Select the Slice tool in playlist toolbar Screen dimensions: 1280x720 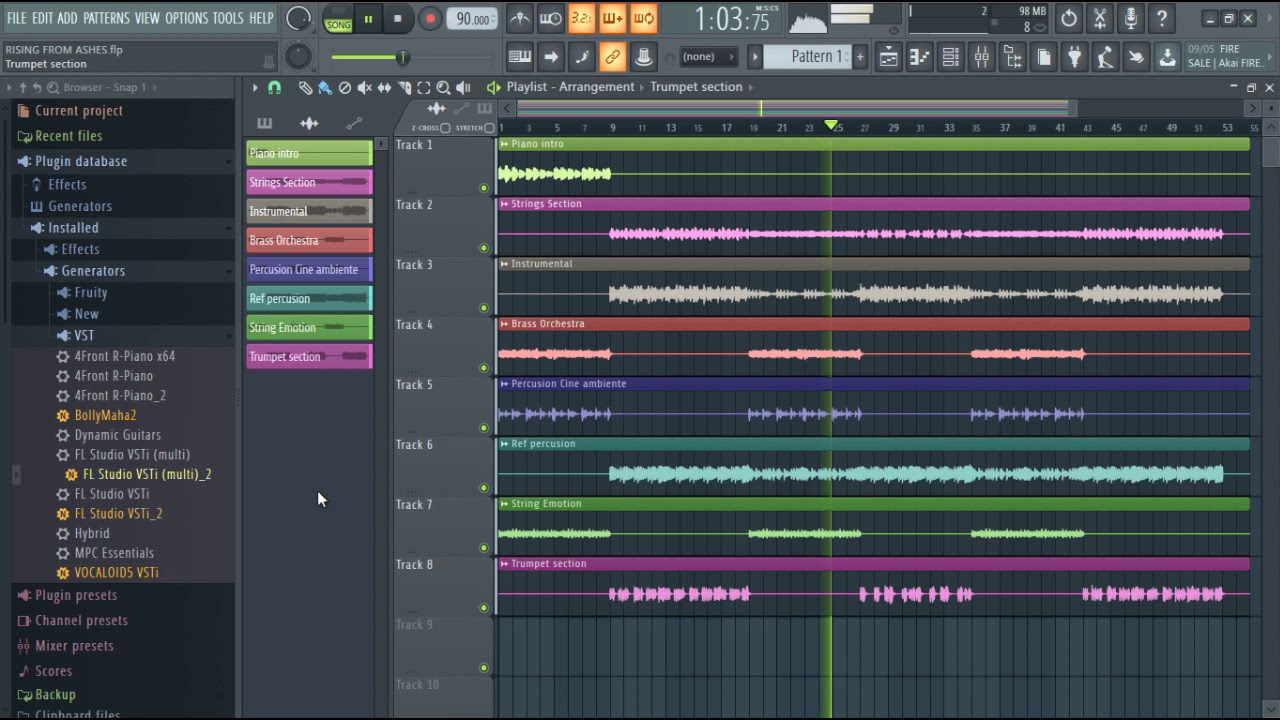[x=404, y=88]
